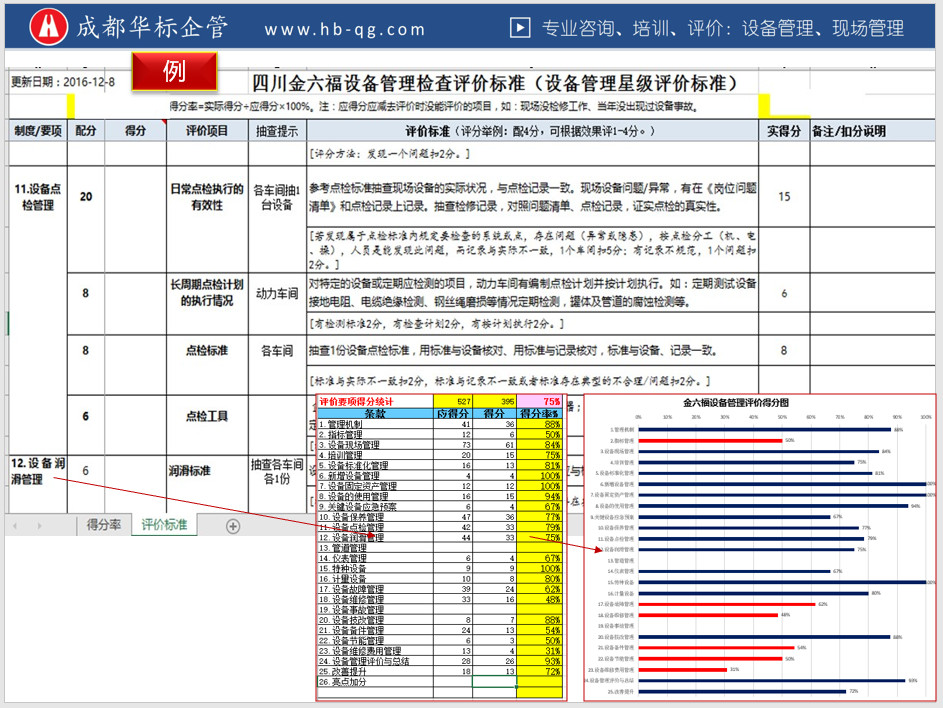This screenshot has height=708, width=943.
Task: Click the red 例 badge
Action: pyautogui.click(x=175, y=71)
